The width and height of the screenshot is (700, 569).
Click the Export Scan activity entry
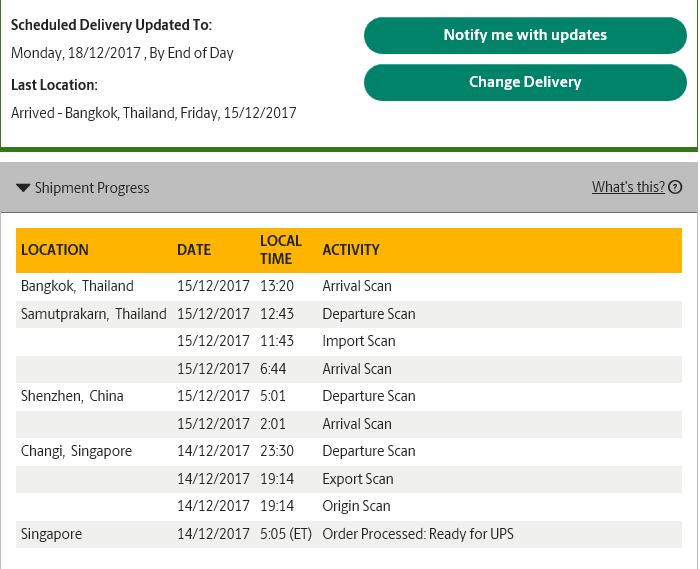click(x=358, y=479)
